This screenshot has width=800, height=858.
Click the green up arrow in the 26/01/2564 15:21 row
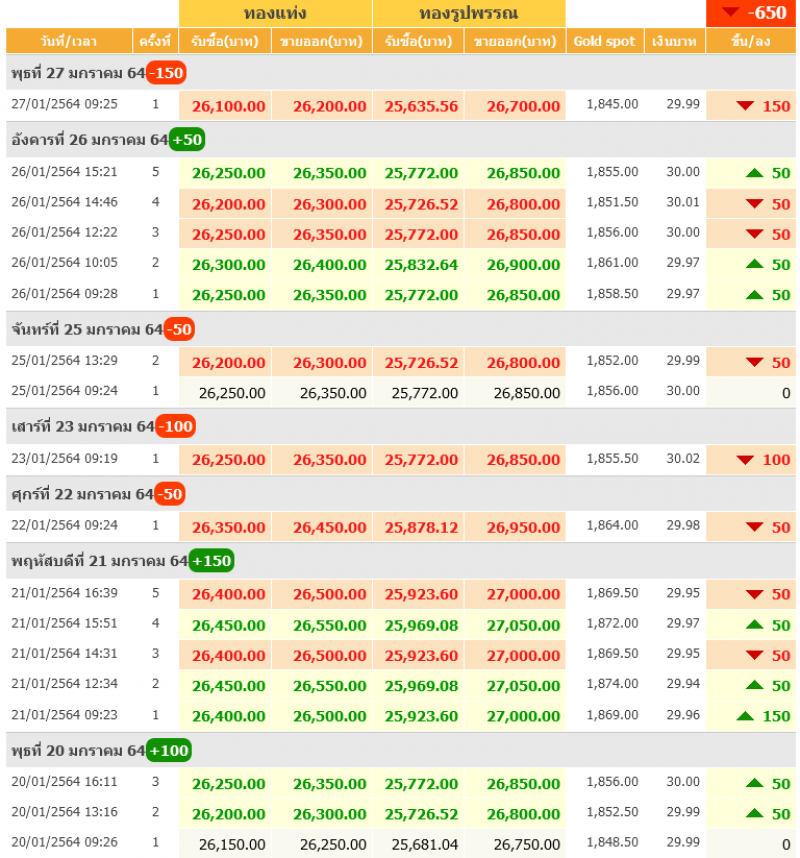point(755,173)
